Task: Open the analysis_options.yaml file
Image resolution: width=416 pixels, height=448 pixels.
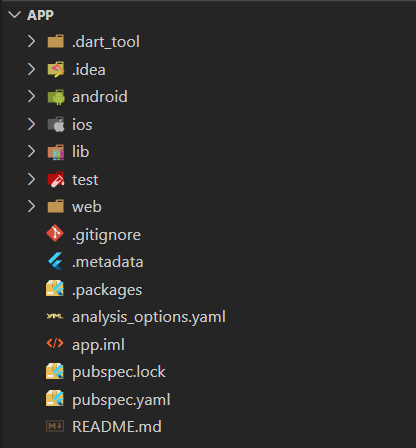Action: tap(149, 317)
